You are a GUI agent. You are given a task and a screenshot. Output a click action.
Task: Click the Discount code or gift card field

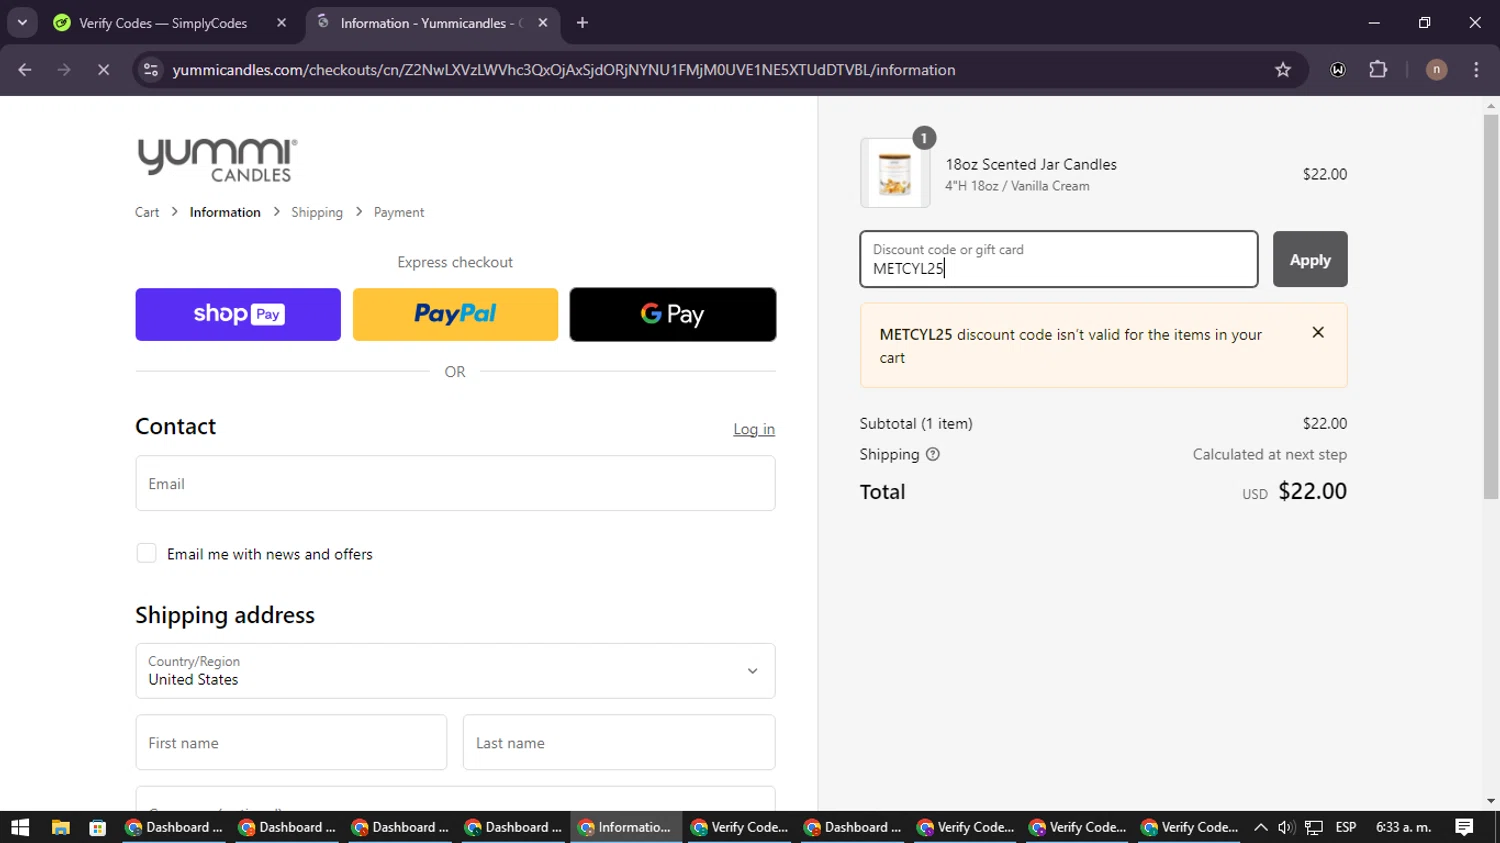coord(1059,259)
